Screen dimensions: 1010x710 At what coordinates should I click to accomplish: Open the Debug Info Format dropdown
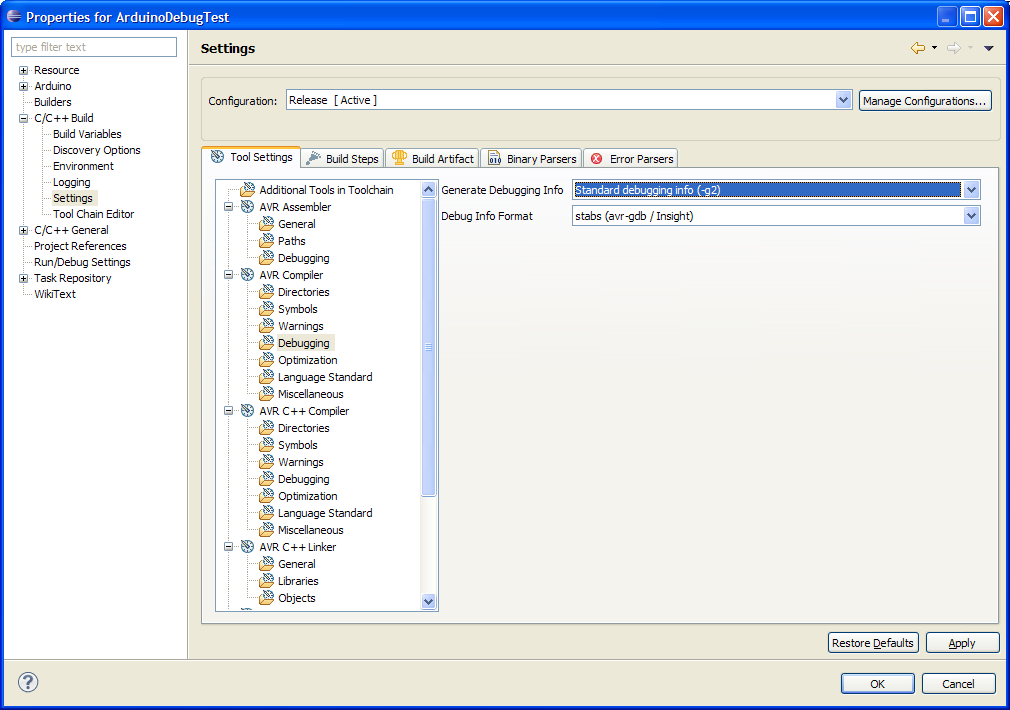[971, 216]
